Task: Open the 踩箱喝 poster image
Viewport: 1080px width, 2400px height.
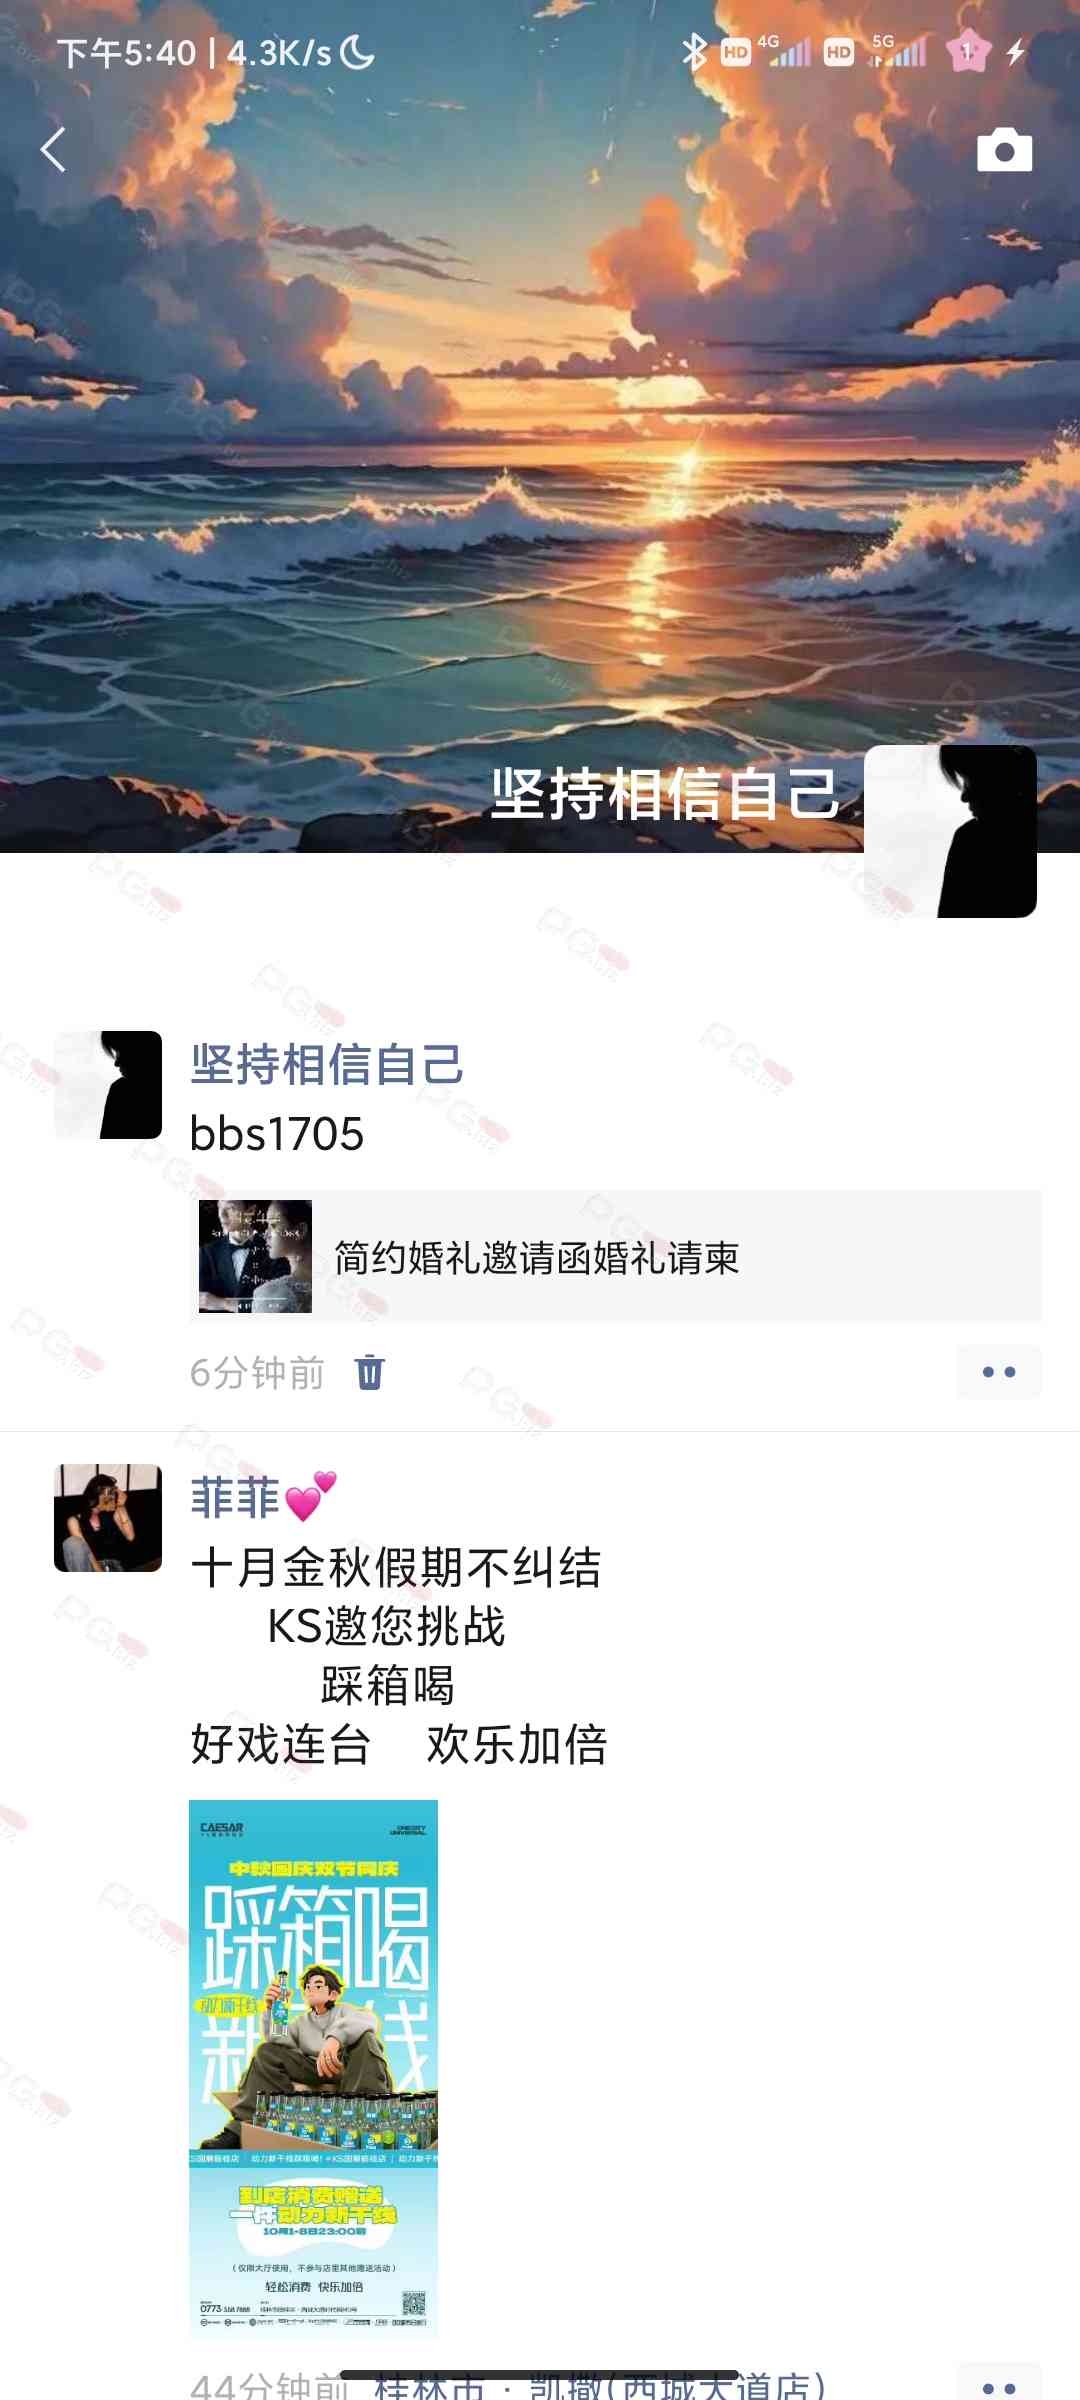Action: [x=313, y=2069]
